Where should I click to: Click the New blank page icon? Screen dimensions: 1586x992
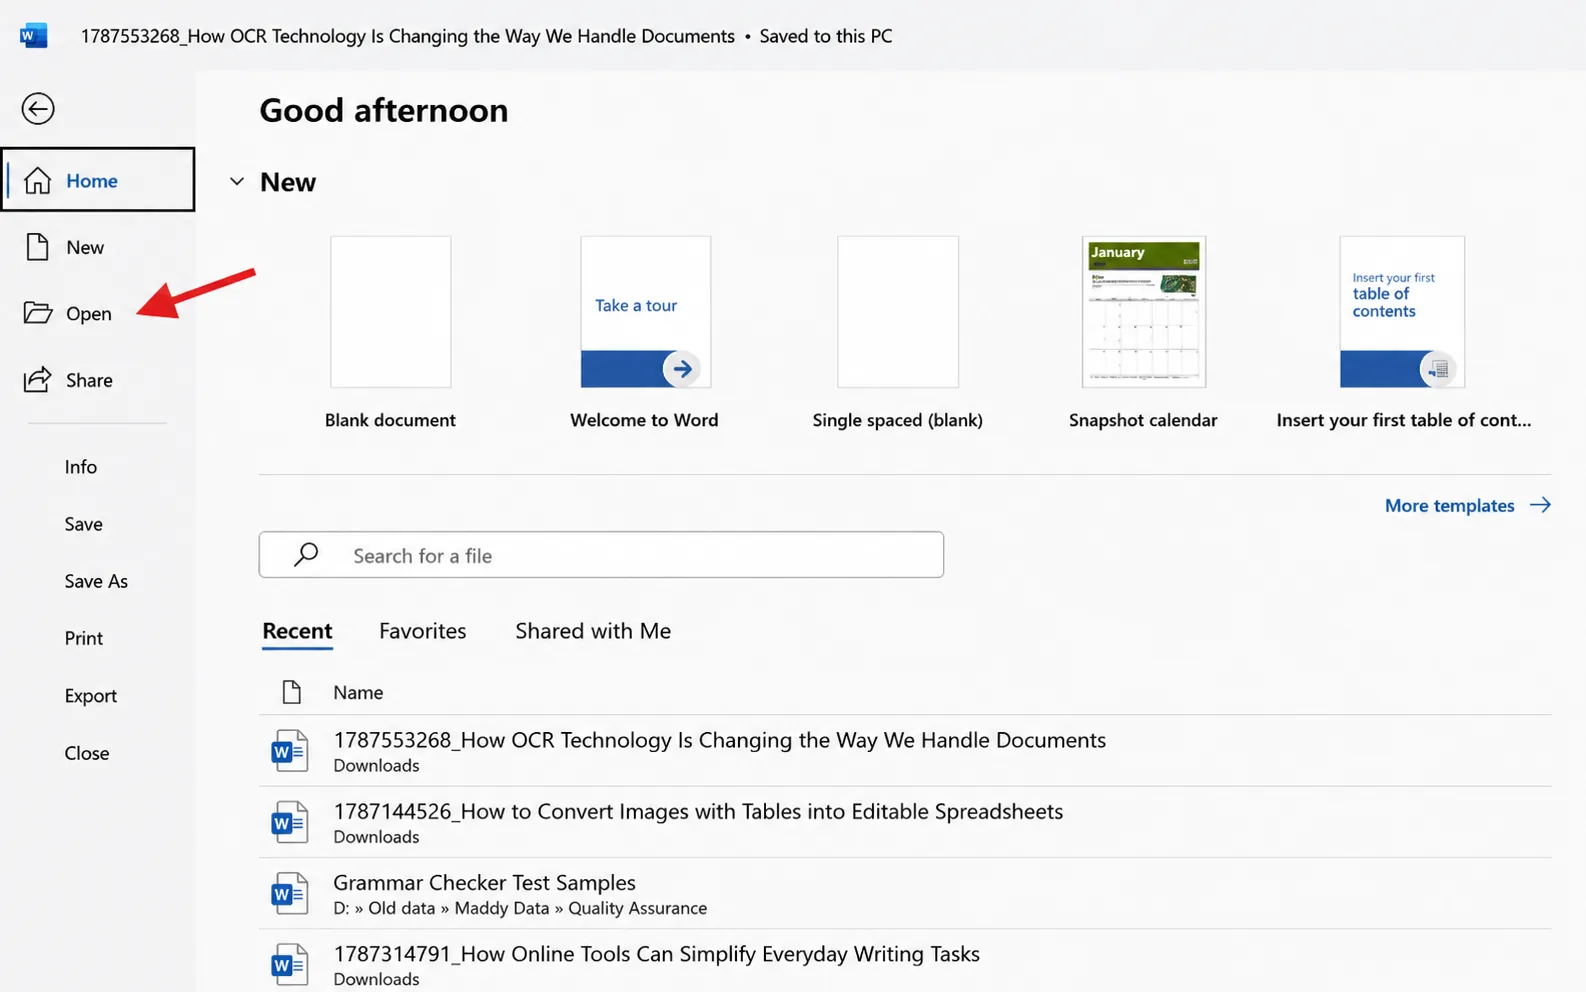click(x=37, y=247)
